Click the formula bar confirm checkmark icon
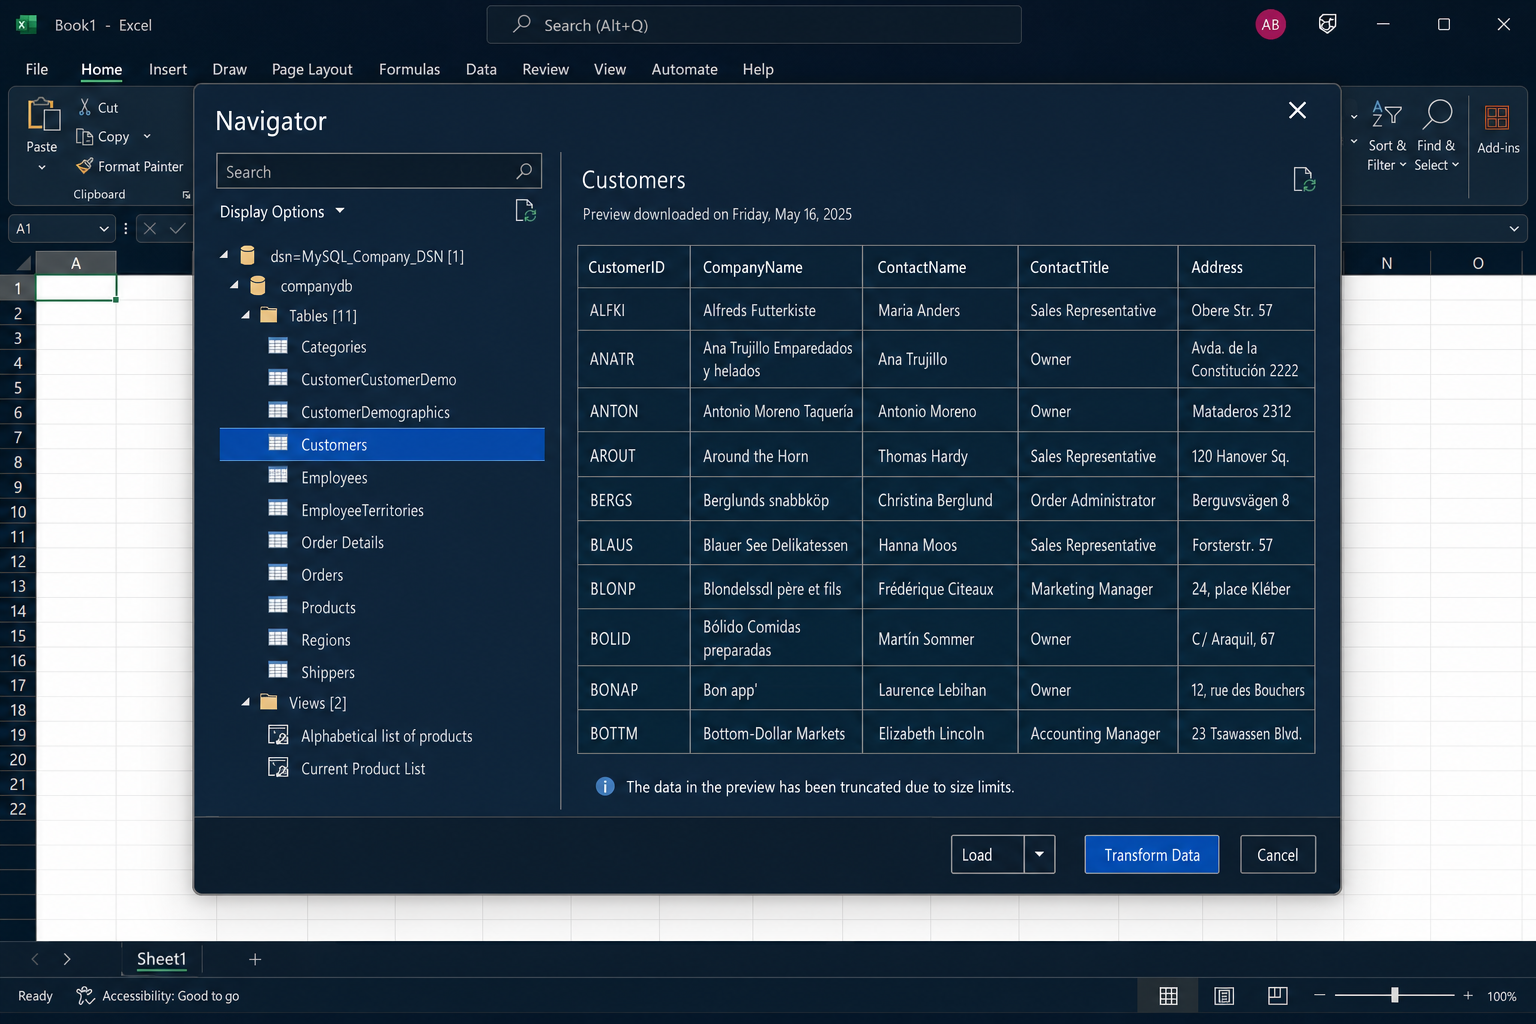Viewport: 1536px width, 1024px height. (177, 228)
